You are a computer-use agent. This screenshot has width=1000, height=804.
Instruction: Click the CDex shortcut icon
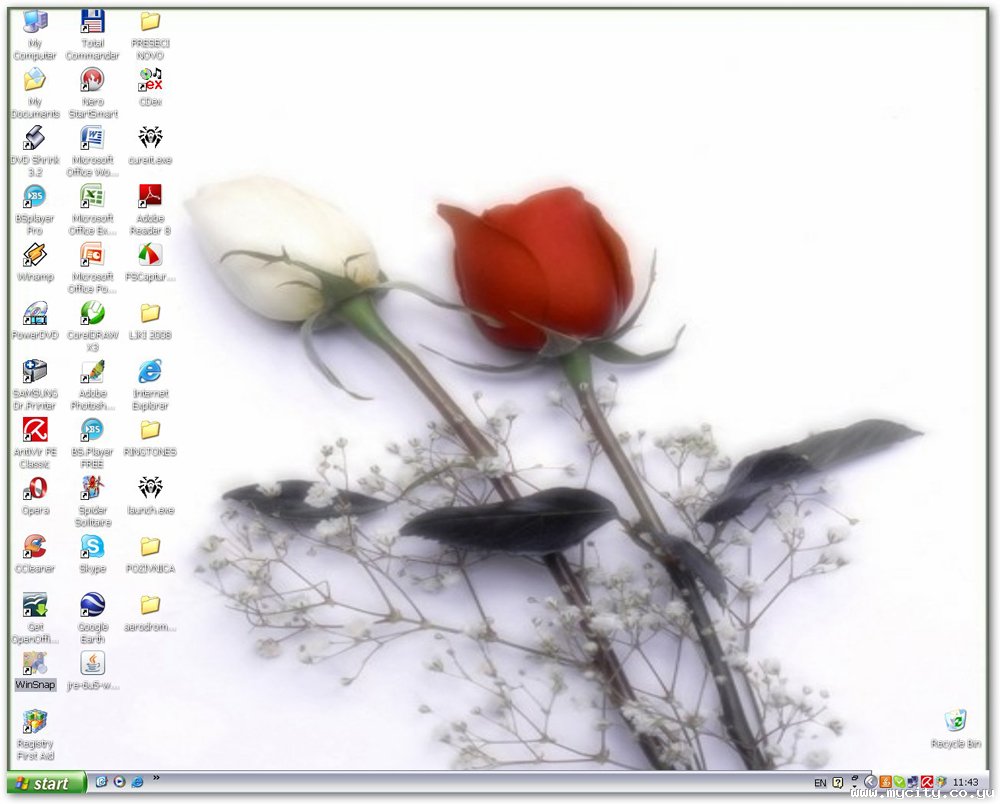pos(151,88)
